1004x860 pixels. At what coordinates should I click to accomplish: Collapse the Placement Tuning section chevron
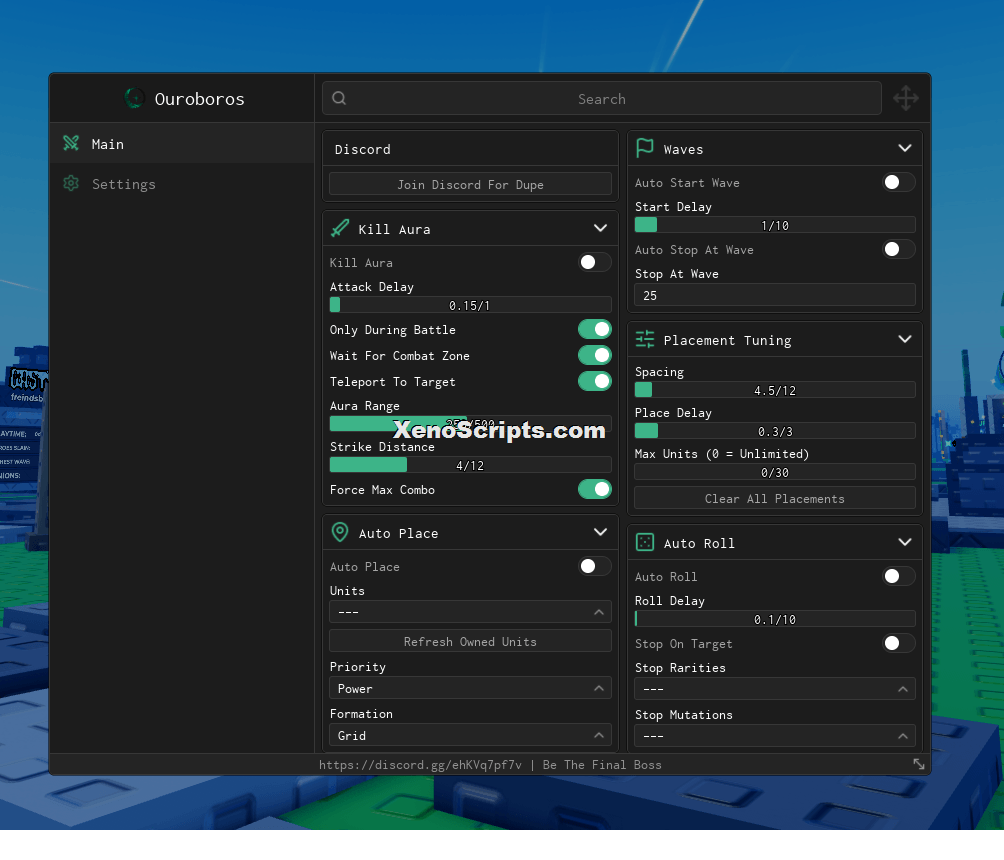tap(905, 339)
